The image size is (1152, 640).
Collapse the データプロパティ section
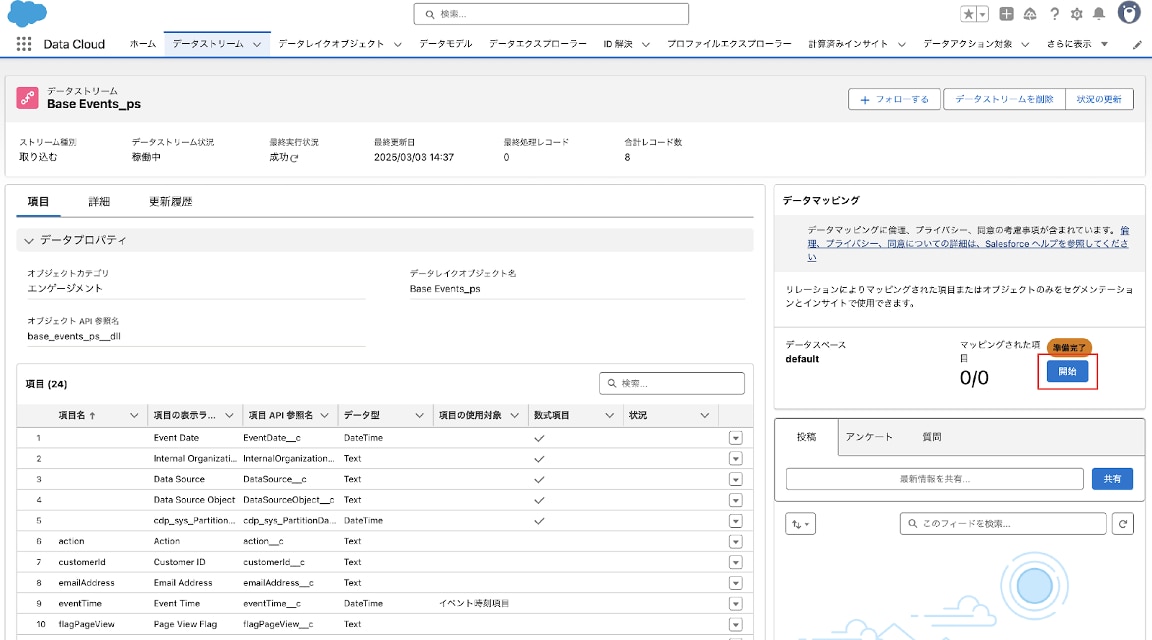pyautogui.click(x=29, y=241)
